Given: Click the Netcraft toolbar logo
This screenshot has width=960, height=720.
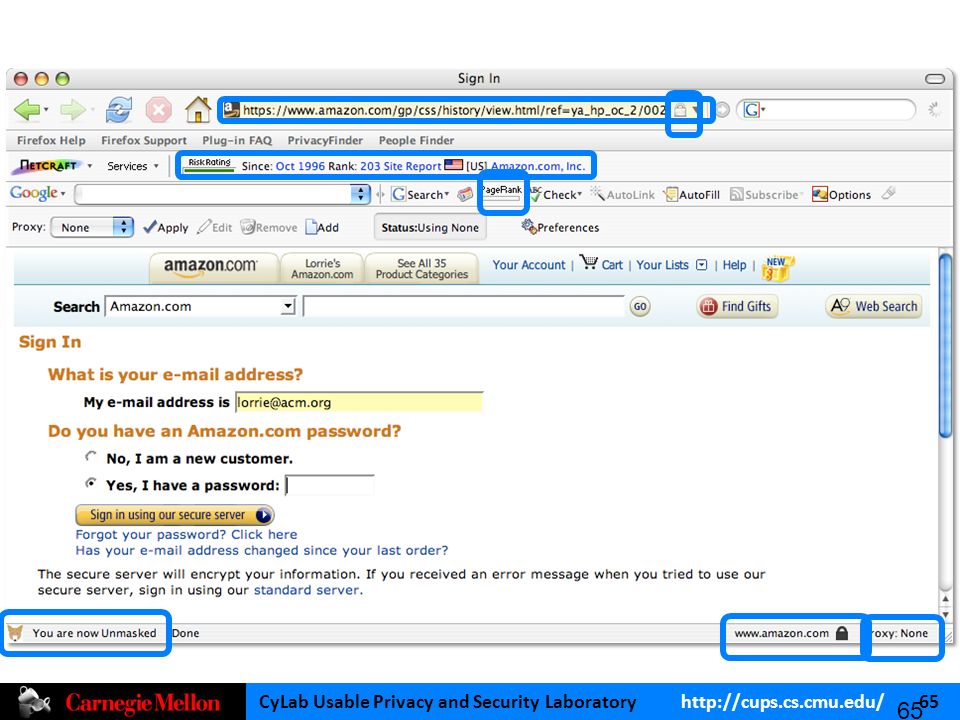Looking at the screenshot, I should coord(48,166).
